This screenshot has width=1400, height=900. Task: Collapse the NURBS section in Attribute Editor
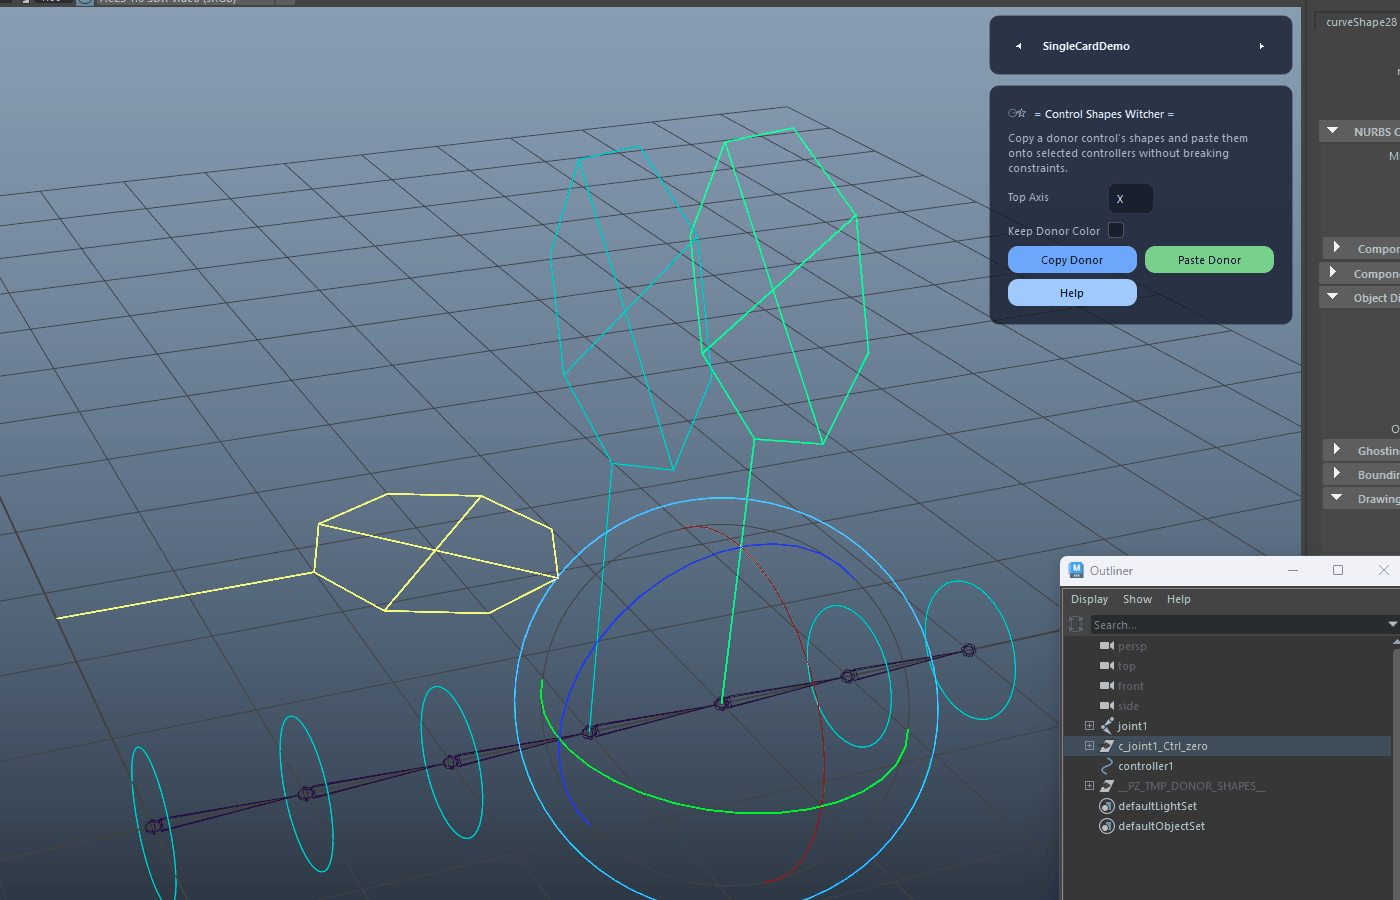(1333, 131)
